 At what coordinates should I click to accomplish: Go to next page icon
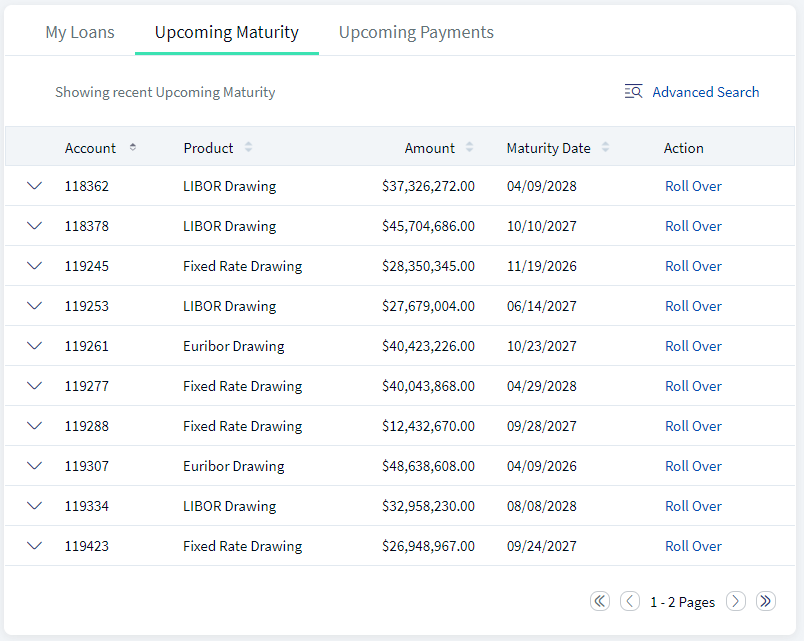coord(736,601)
